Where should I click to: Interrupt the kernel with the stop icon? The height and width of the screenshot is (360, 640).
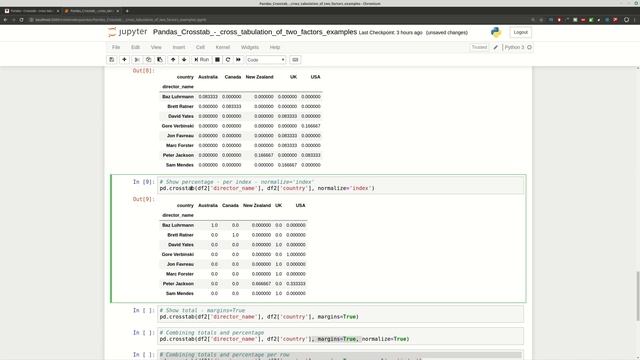218,60
